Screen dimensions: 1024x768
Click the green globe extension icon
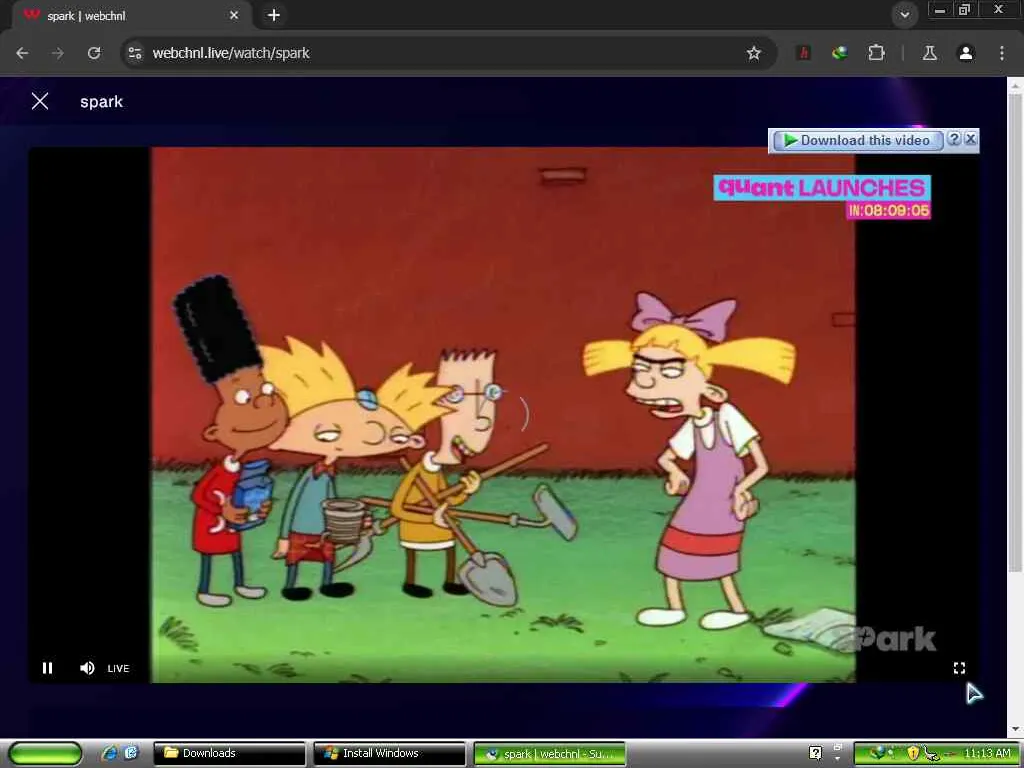[x=840, y=53]
